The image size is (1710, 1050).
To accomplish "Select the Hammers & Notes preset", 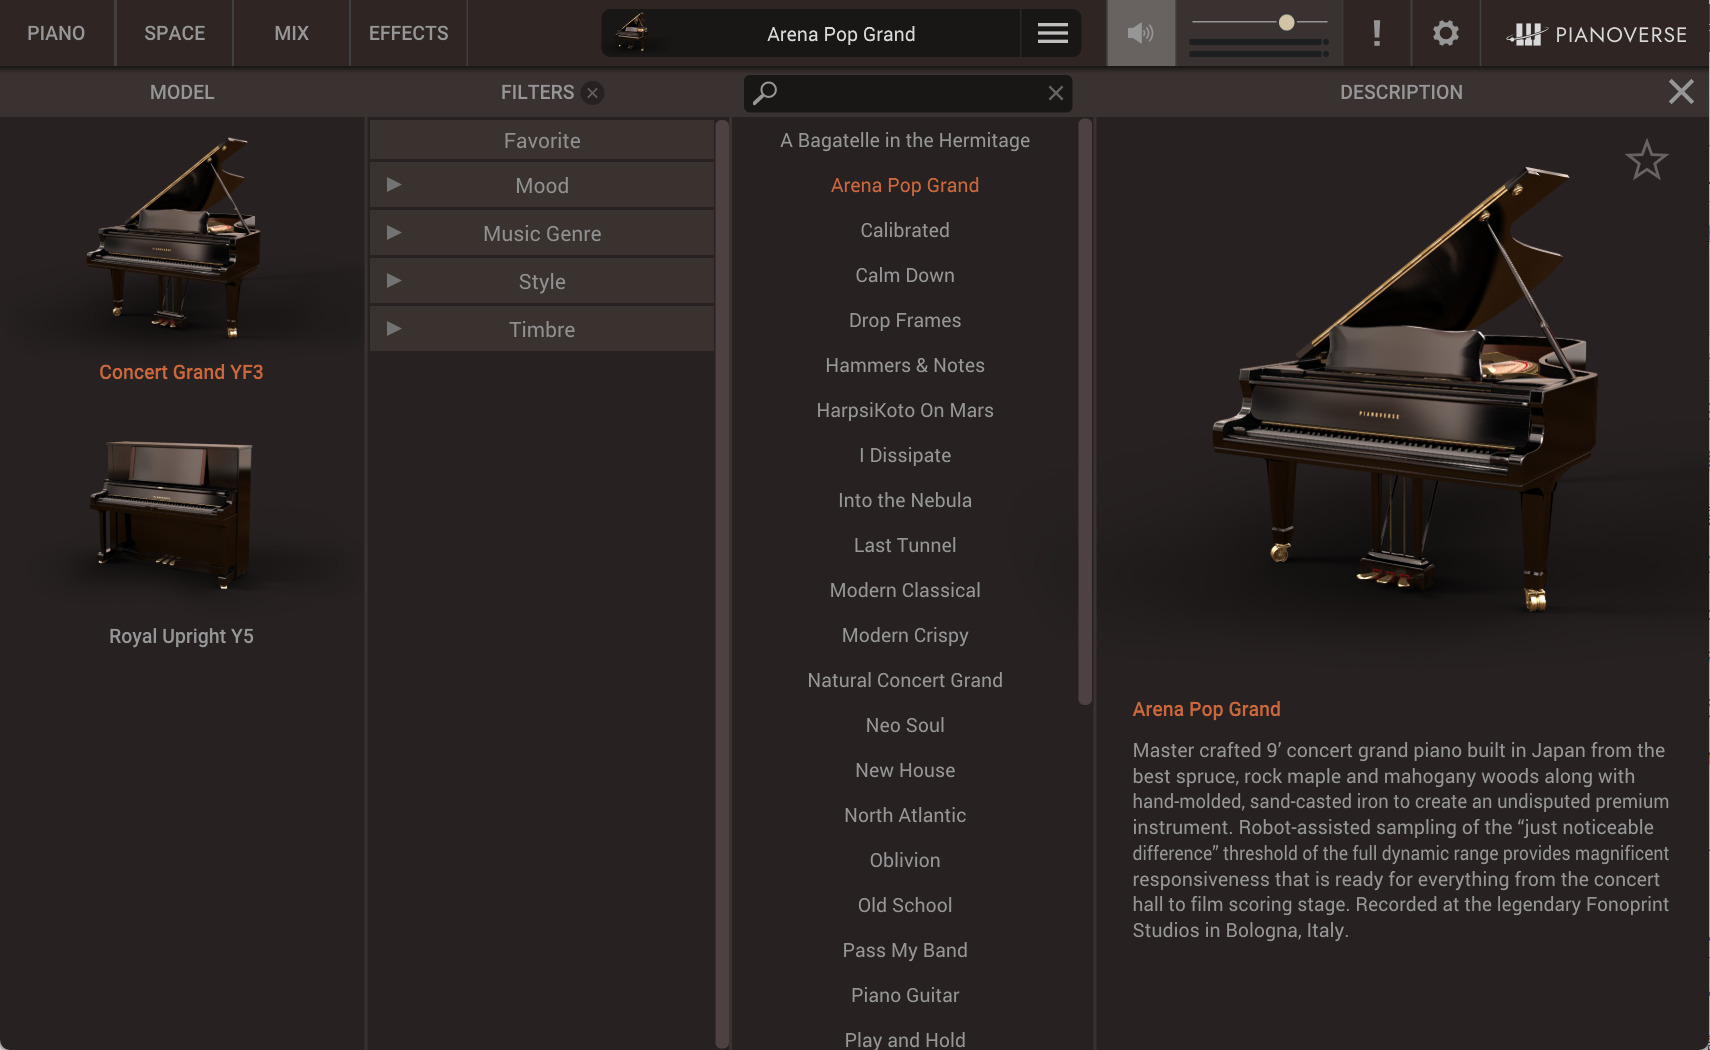I will pos(905,365).
